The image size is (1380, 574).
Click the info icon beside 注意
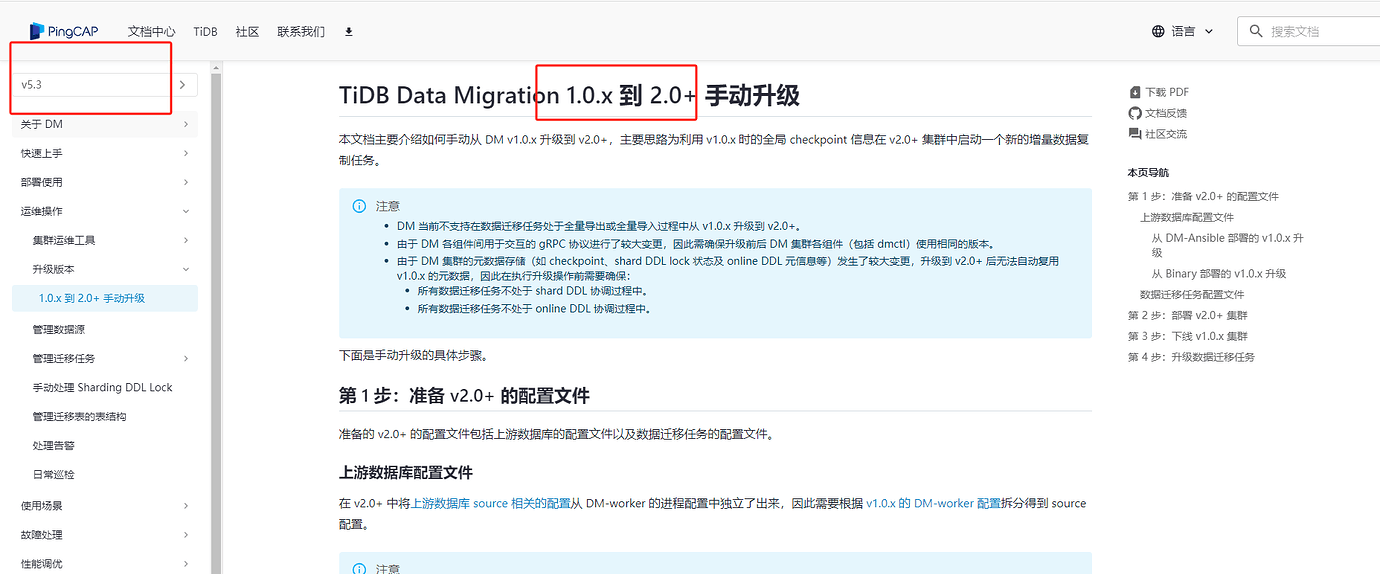pyautogui.click(x=359, y=206)
